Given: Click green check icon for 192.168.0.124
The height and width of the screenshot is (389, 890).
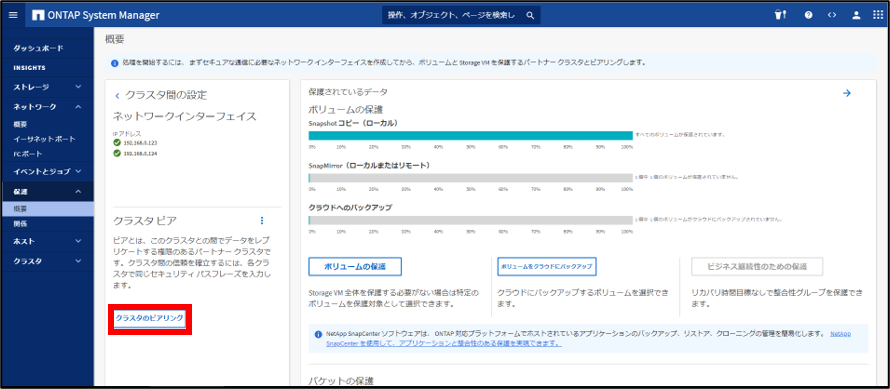Looking at the screenshot, I should pyautogui.click(x=117, y=153).
